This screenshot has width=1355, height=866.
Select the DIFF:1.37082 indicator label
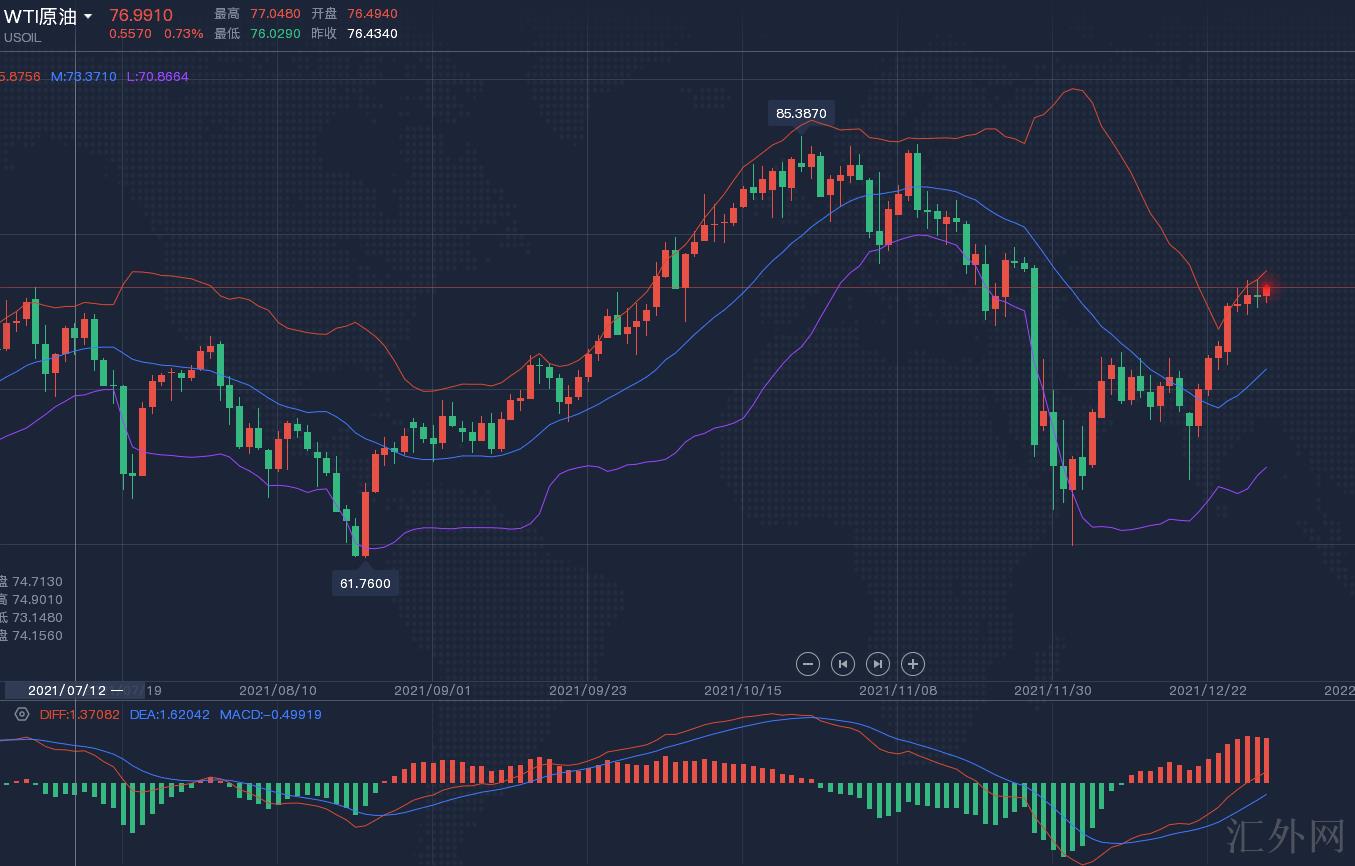point(79,715)
